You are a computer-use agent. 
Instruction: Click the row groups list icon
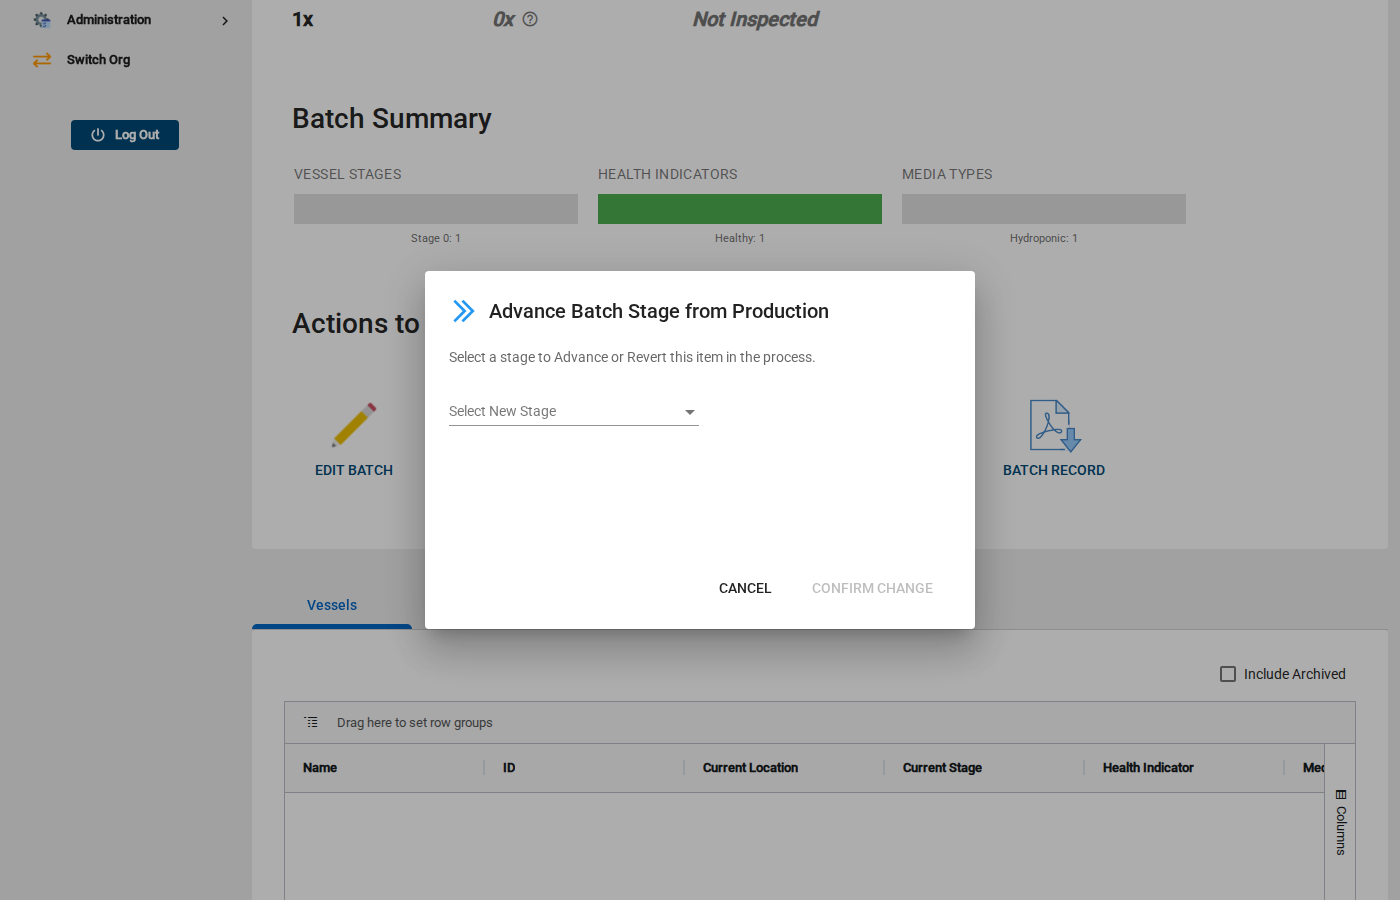(311, 722)
